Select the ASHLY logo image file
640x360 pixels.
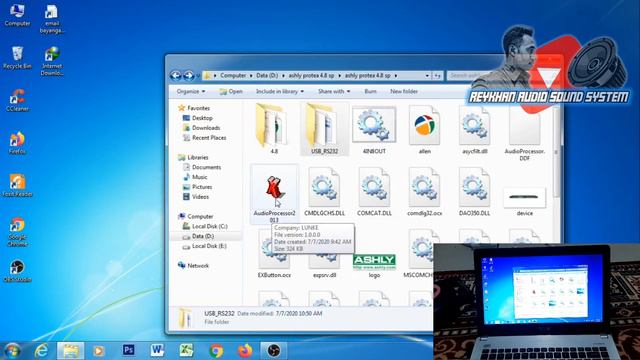(374, 266)
